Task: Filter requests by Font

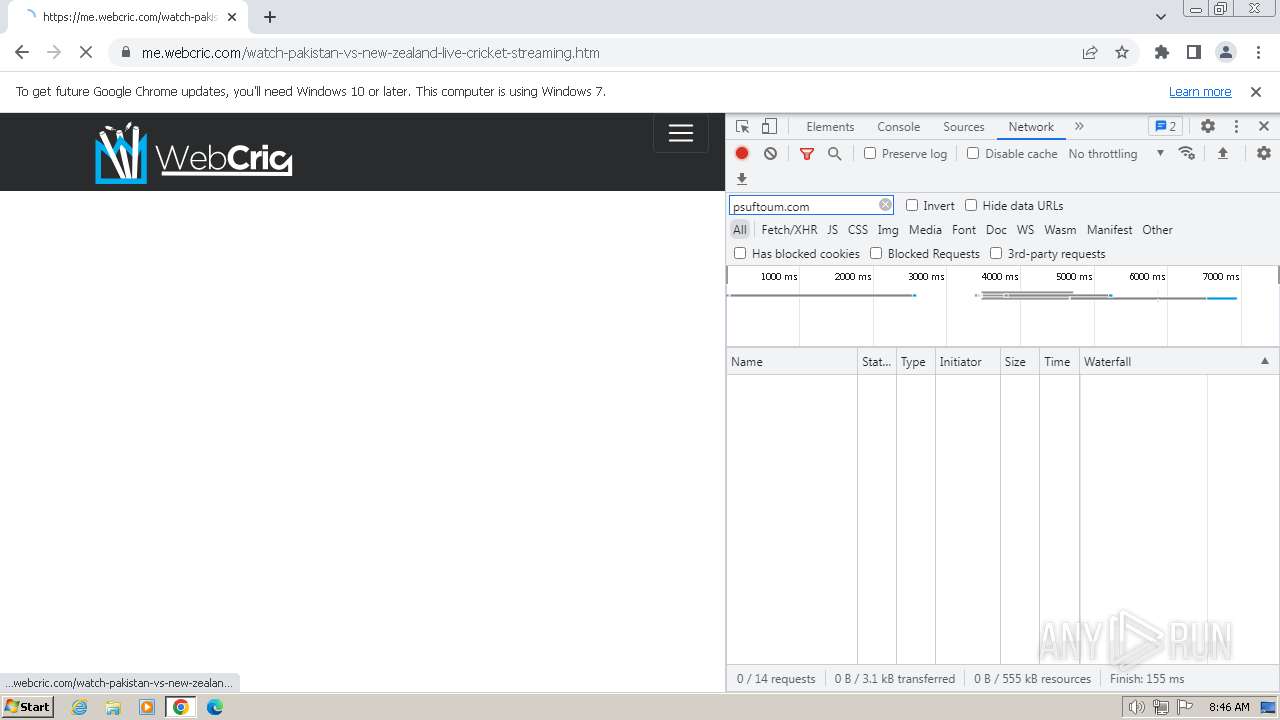Action: click(x=964, y=229)
